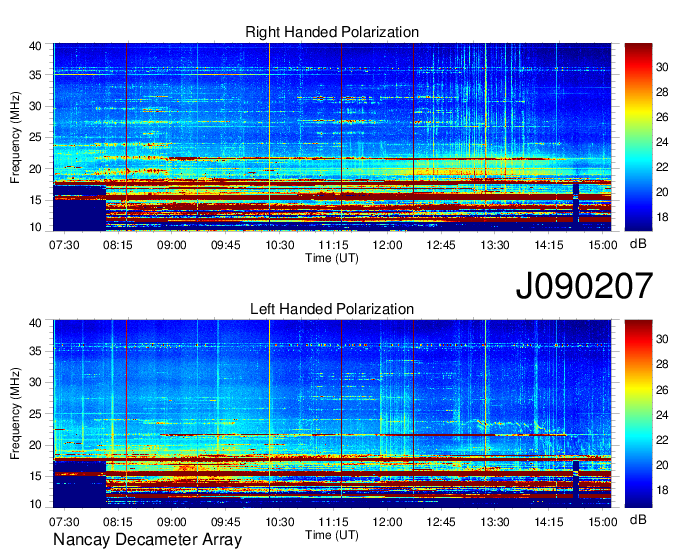Click the 07:30 time tick of Left Handed plot

click(x=64, y=522)
